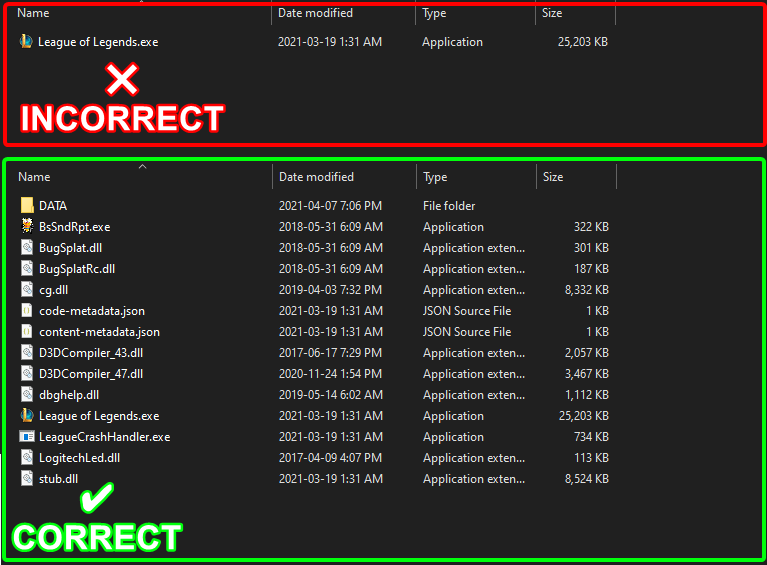The height and width of the screenshot is (565, 767).
Task: Click the 322 KB size cell
Action: coord(591,227)
